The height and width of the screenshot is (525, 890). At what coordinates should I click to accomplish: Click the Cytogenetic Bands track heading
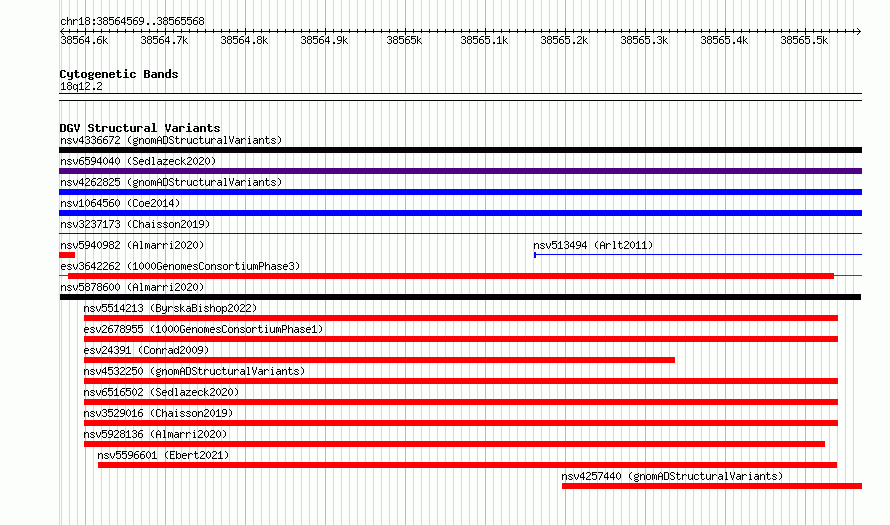point(119,74)
